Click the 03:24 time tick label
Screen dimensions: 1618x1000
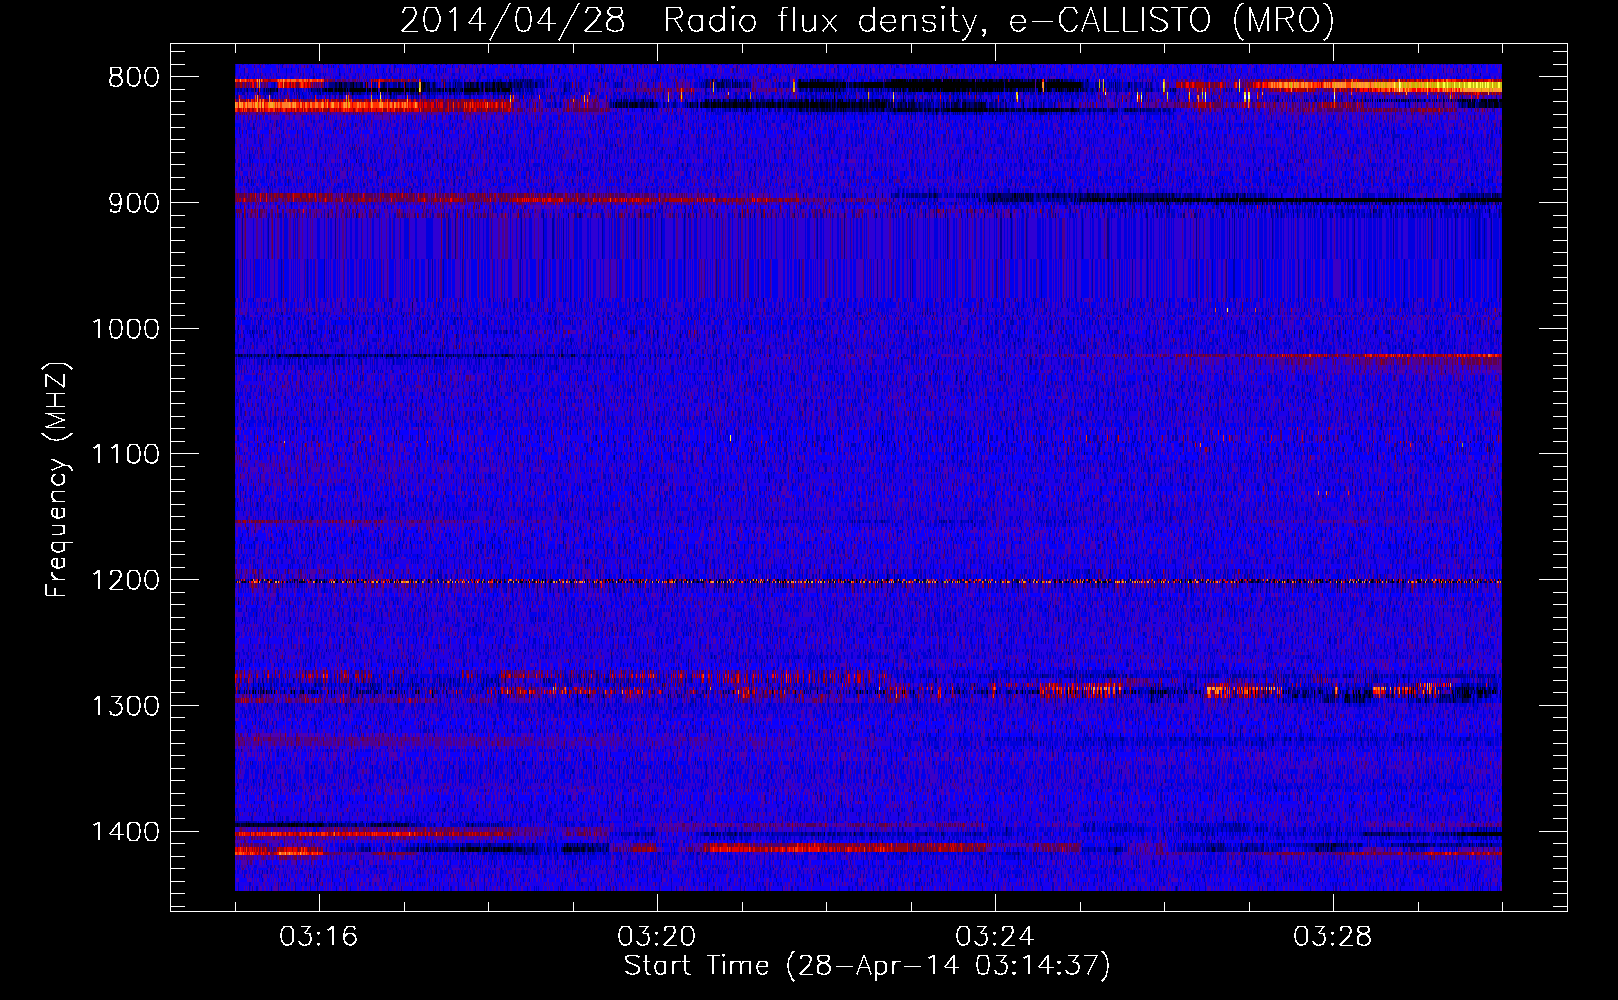pos(995,937)
